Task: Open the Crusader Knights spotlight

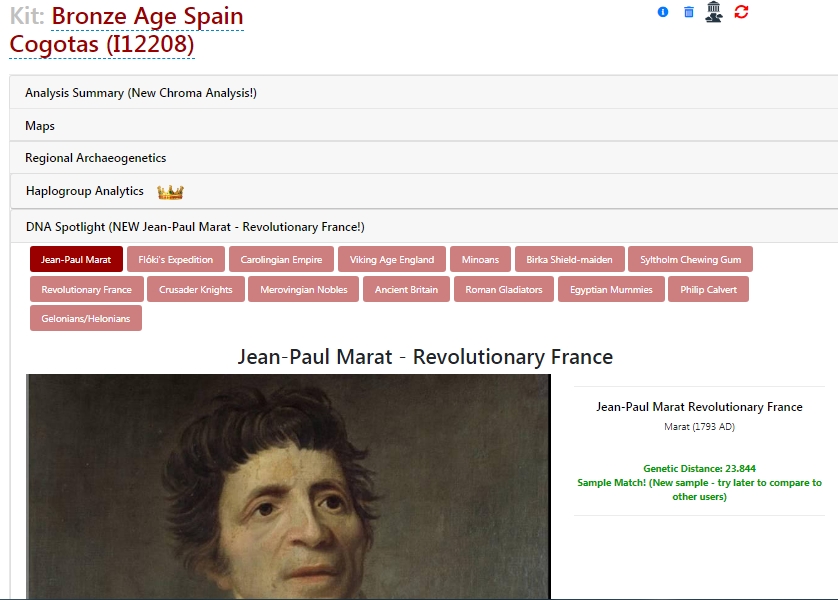Action: point(196,289)
